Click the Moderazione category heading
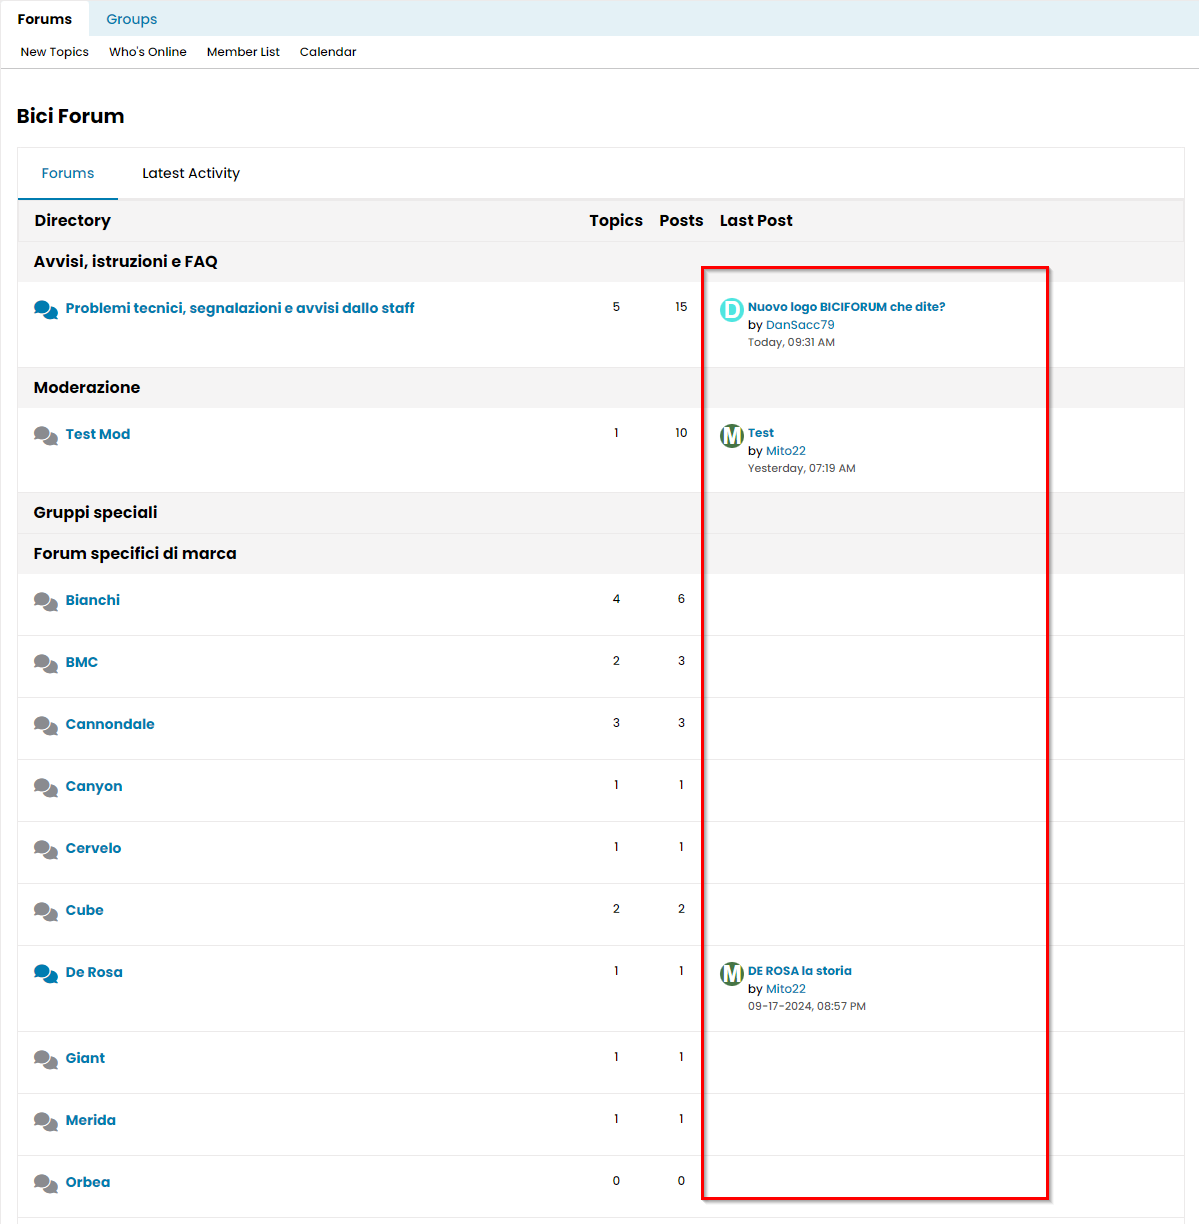1199x1224 pixels. (87, 387)
